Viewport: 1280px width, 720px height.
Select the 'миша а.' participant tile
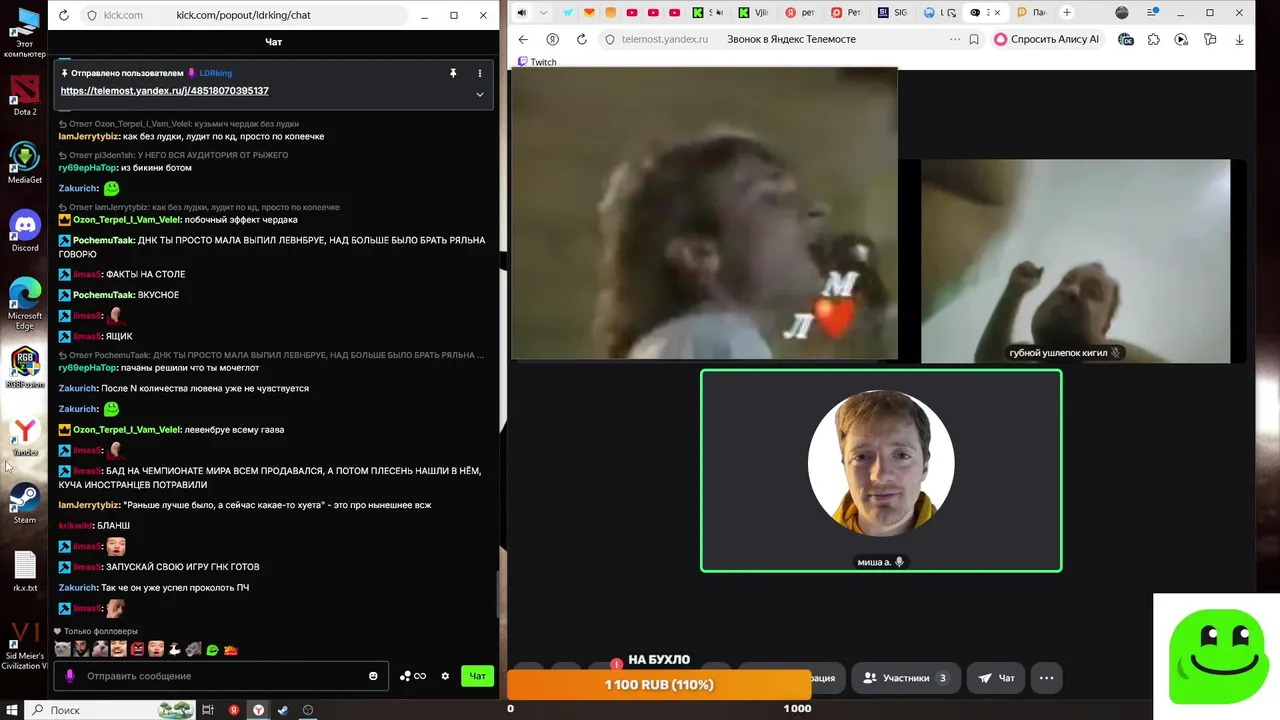pos(881,471)
